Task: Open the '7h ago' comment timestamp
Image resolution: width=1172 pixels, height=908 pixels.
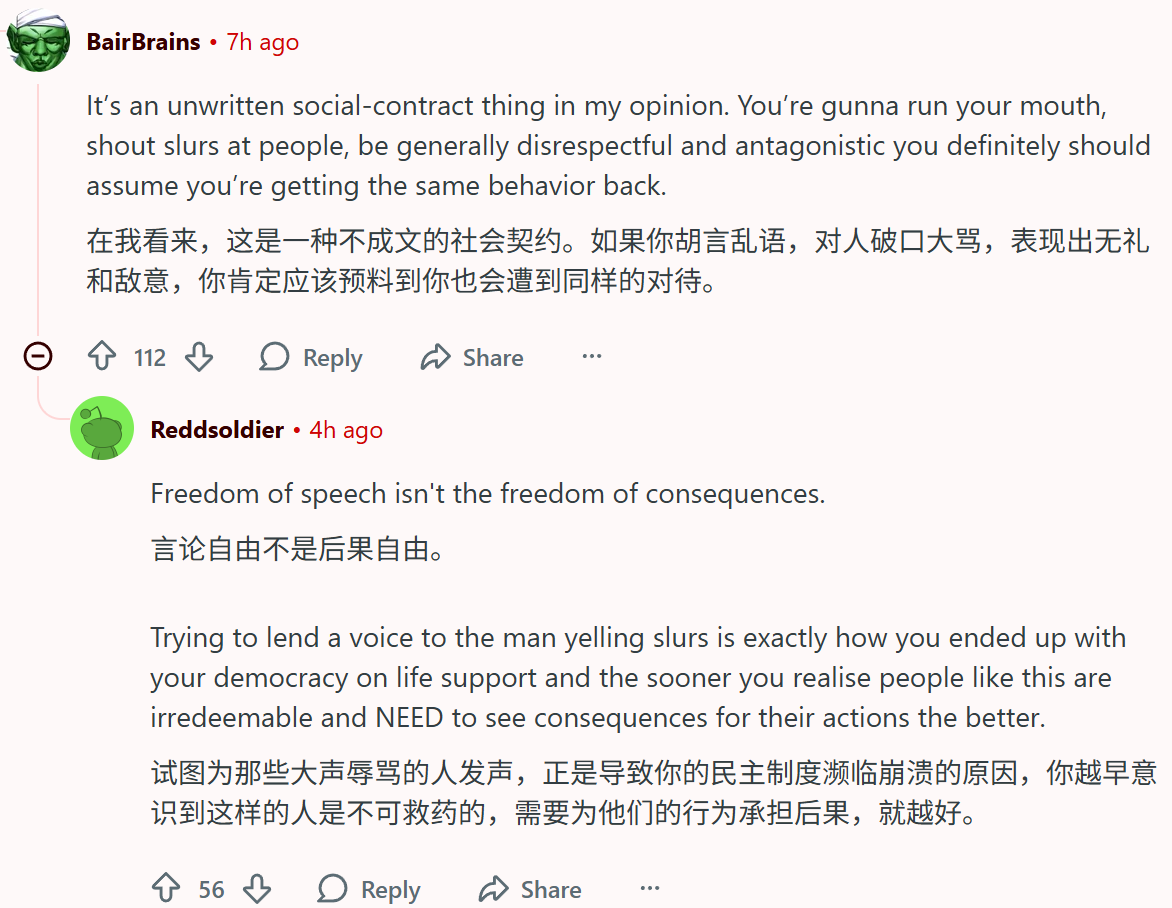Action: point(262,42)
